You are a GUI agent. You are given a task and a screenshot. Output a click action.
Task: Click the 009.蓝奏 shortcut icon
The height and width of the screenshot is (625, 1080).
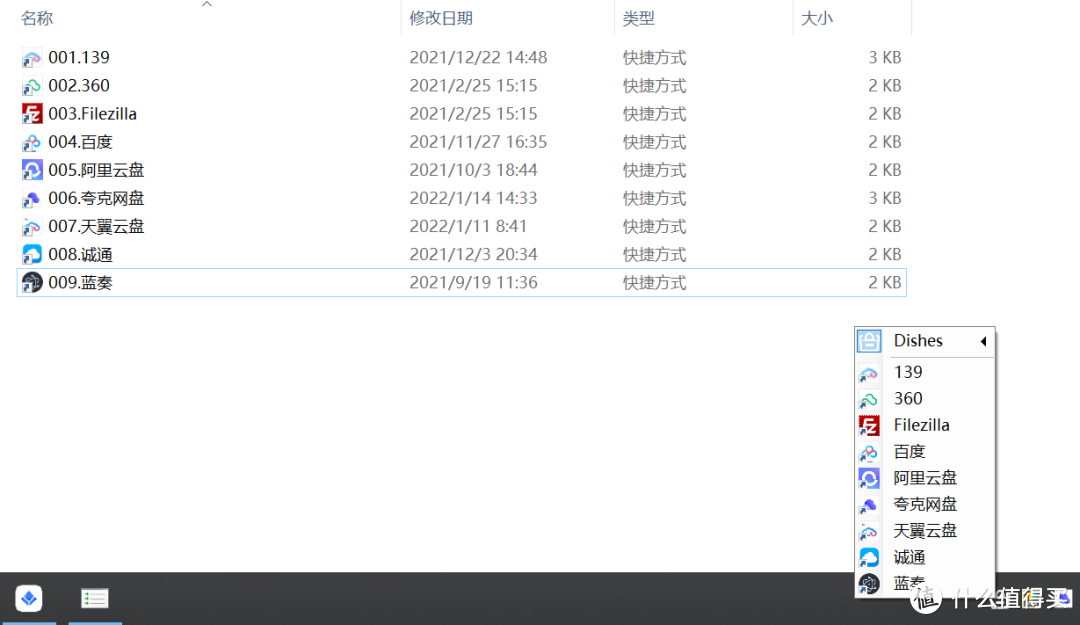tap(32, 283)
